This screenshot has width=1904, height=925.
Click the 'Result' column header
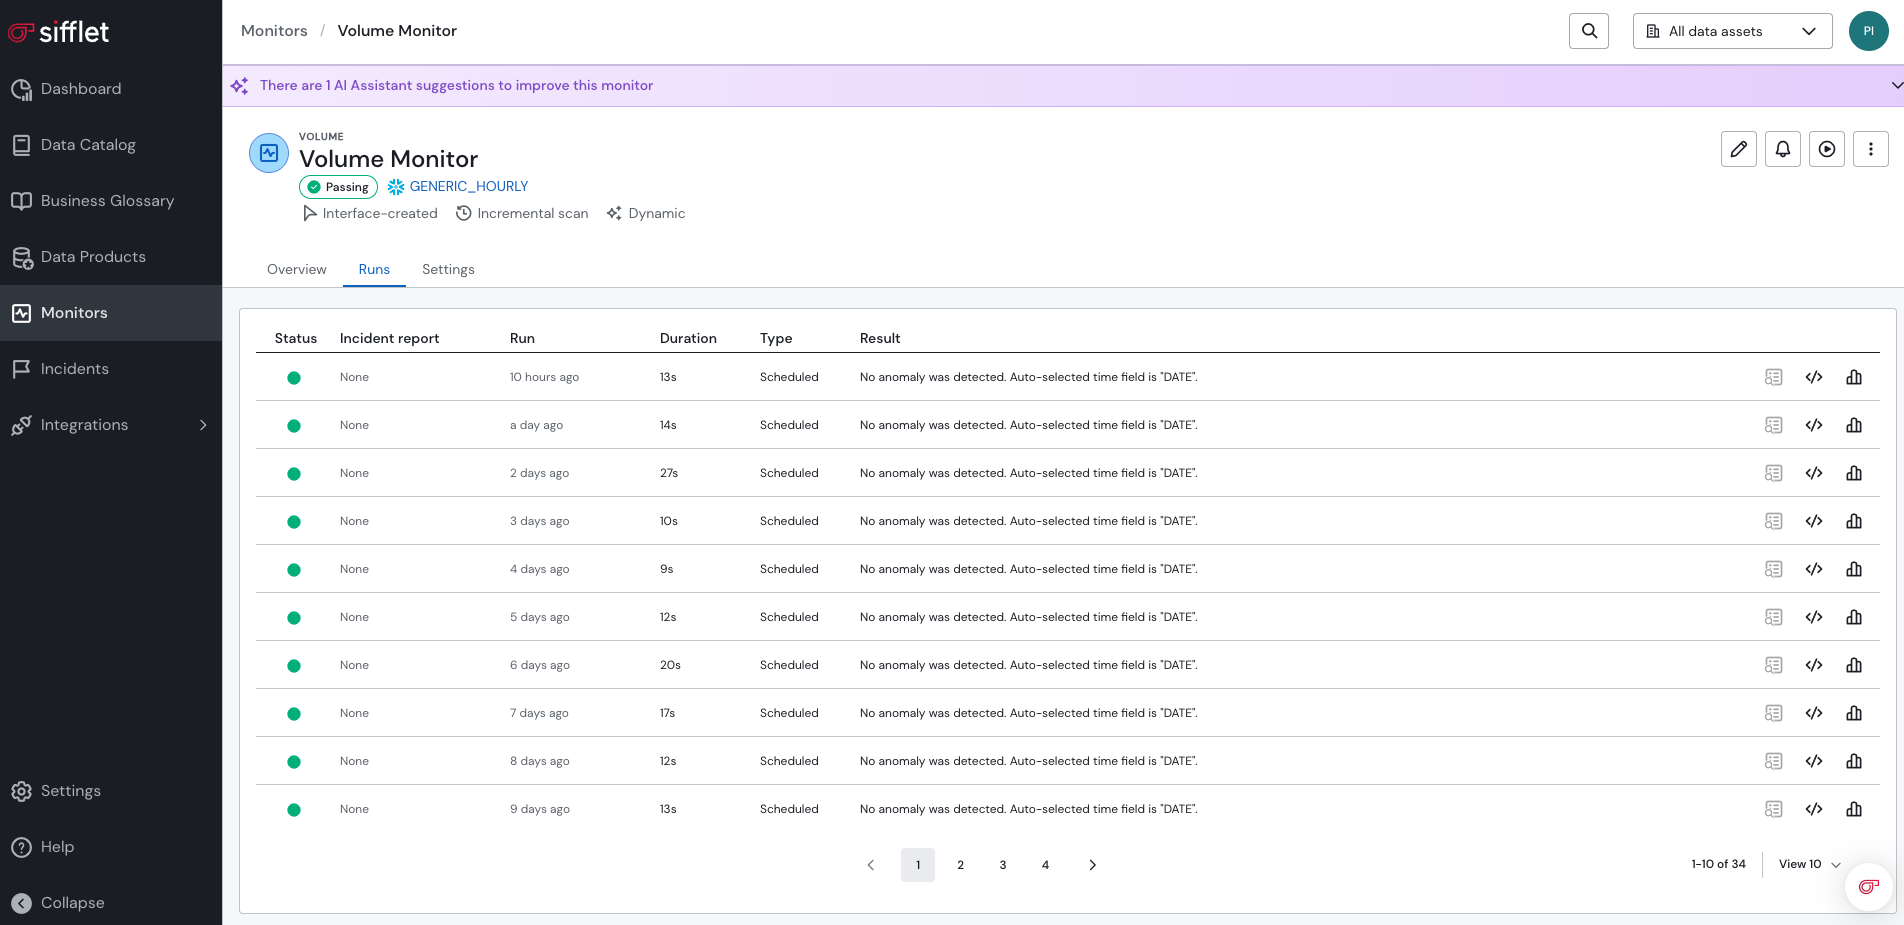880,338
